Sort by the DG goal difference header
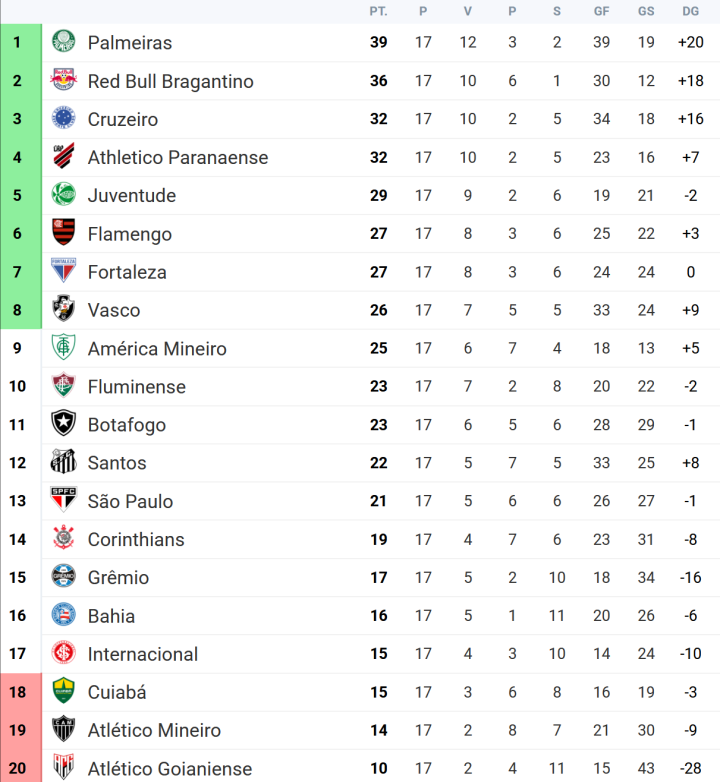Screen dimensions: 720x782 pos(690,11)
